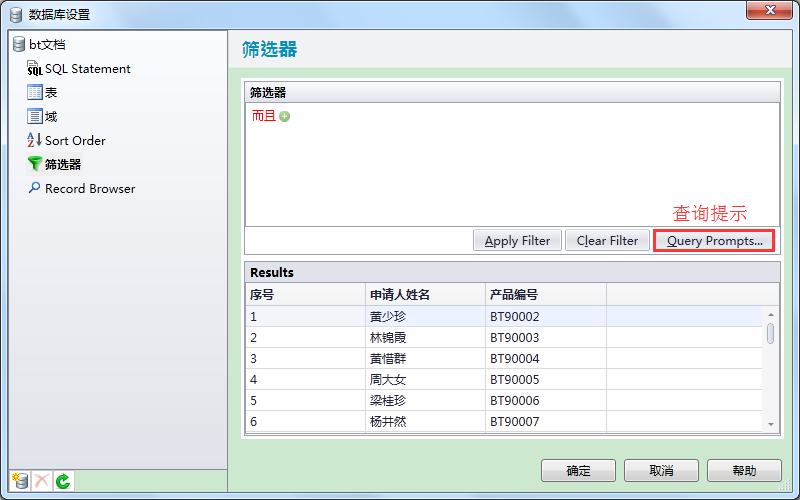
Task: Click the 而且 (AND) operator text
Action: tap(264, 116)
